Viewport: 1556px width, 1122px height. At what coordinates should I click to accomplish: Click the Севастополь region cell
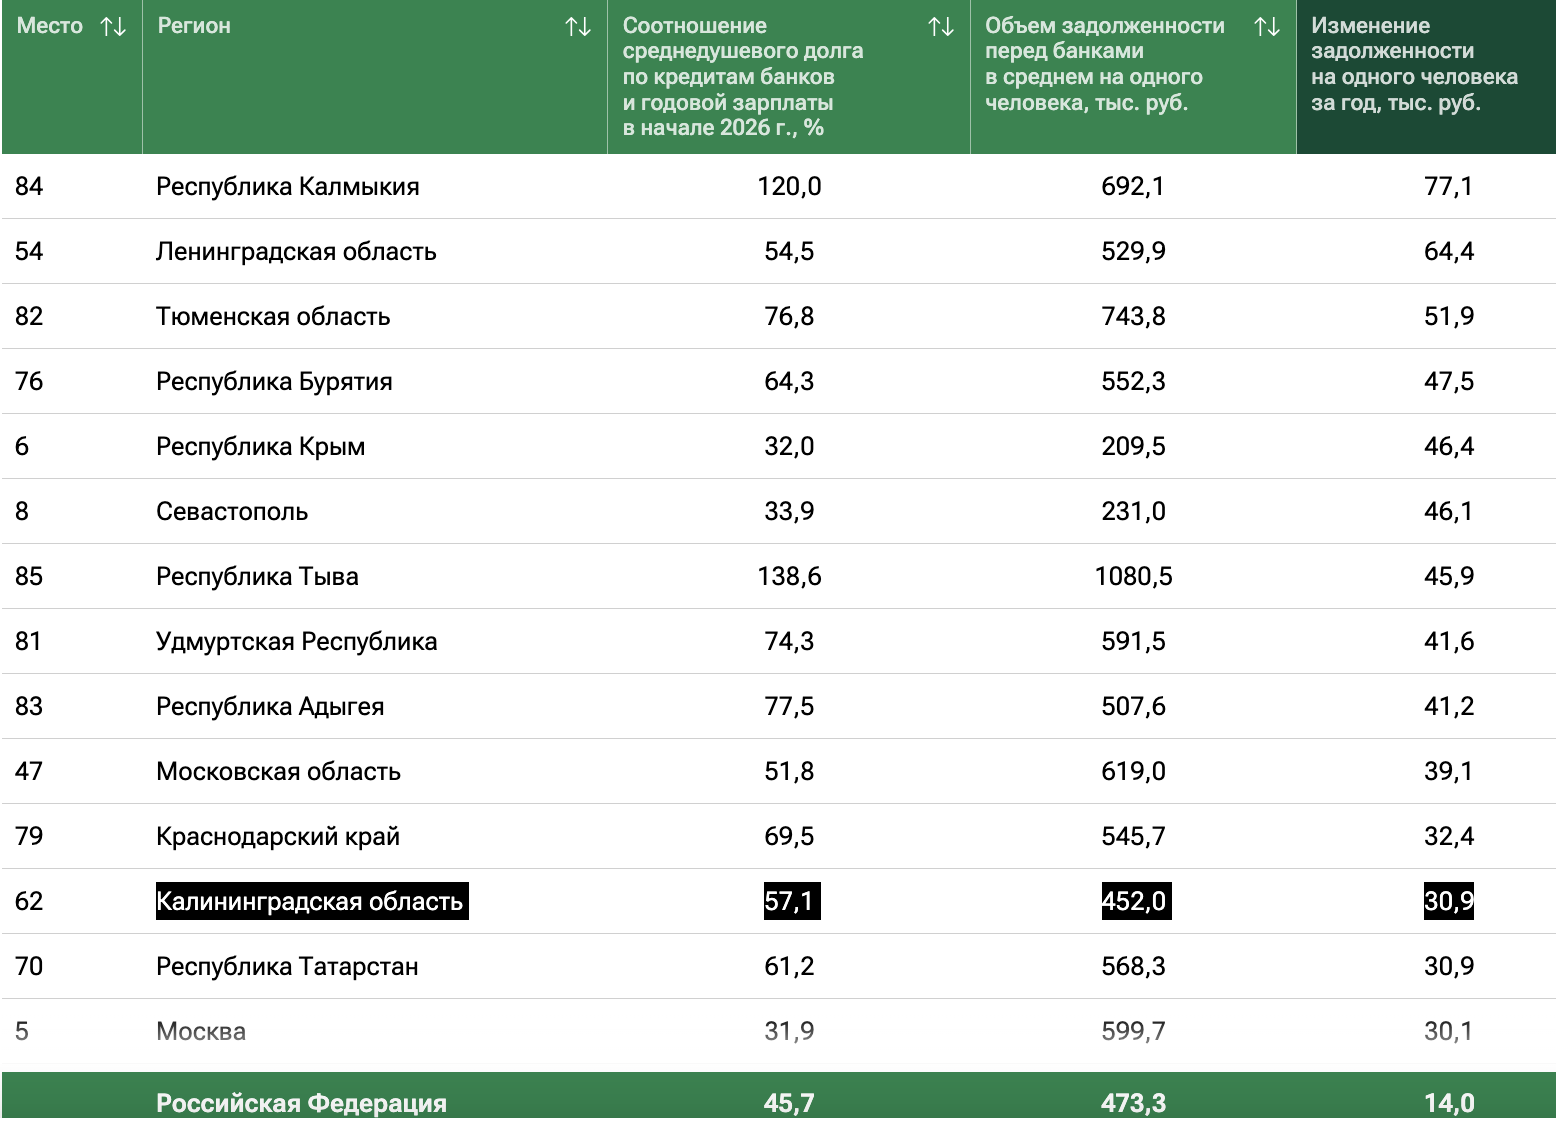tap(232, 512)
